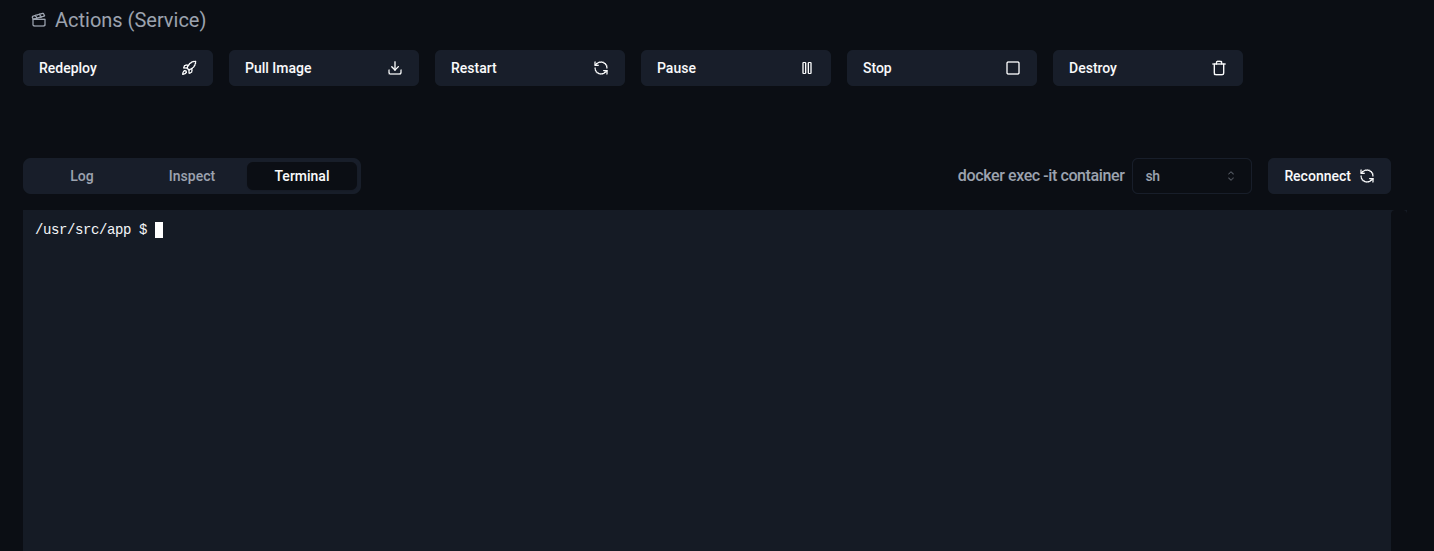Viewport: 1434px width, 551px height.
Task: Click the download arrow icon on Pull Image
Action: (x=395, y=68)
